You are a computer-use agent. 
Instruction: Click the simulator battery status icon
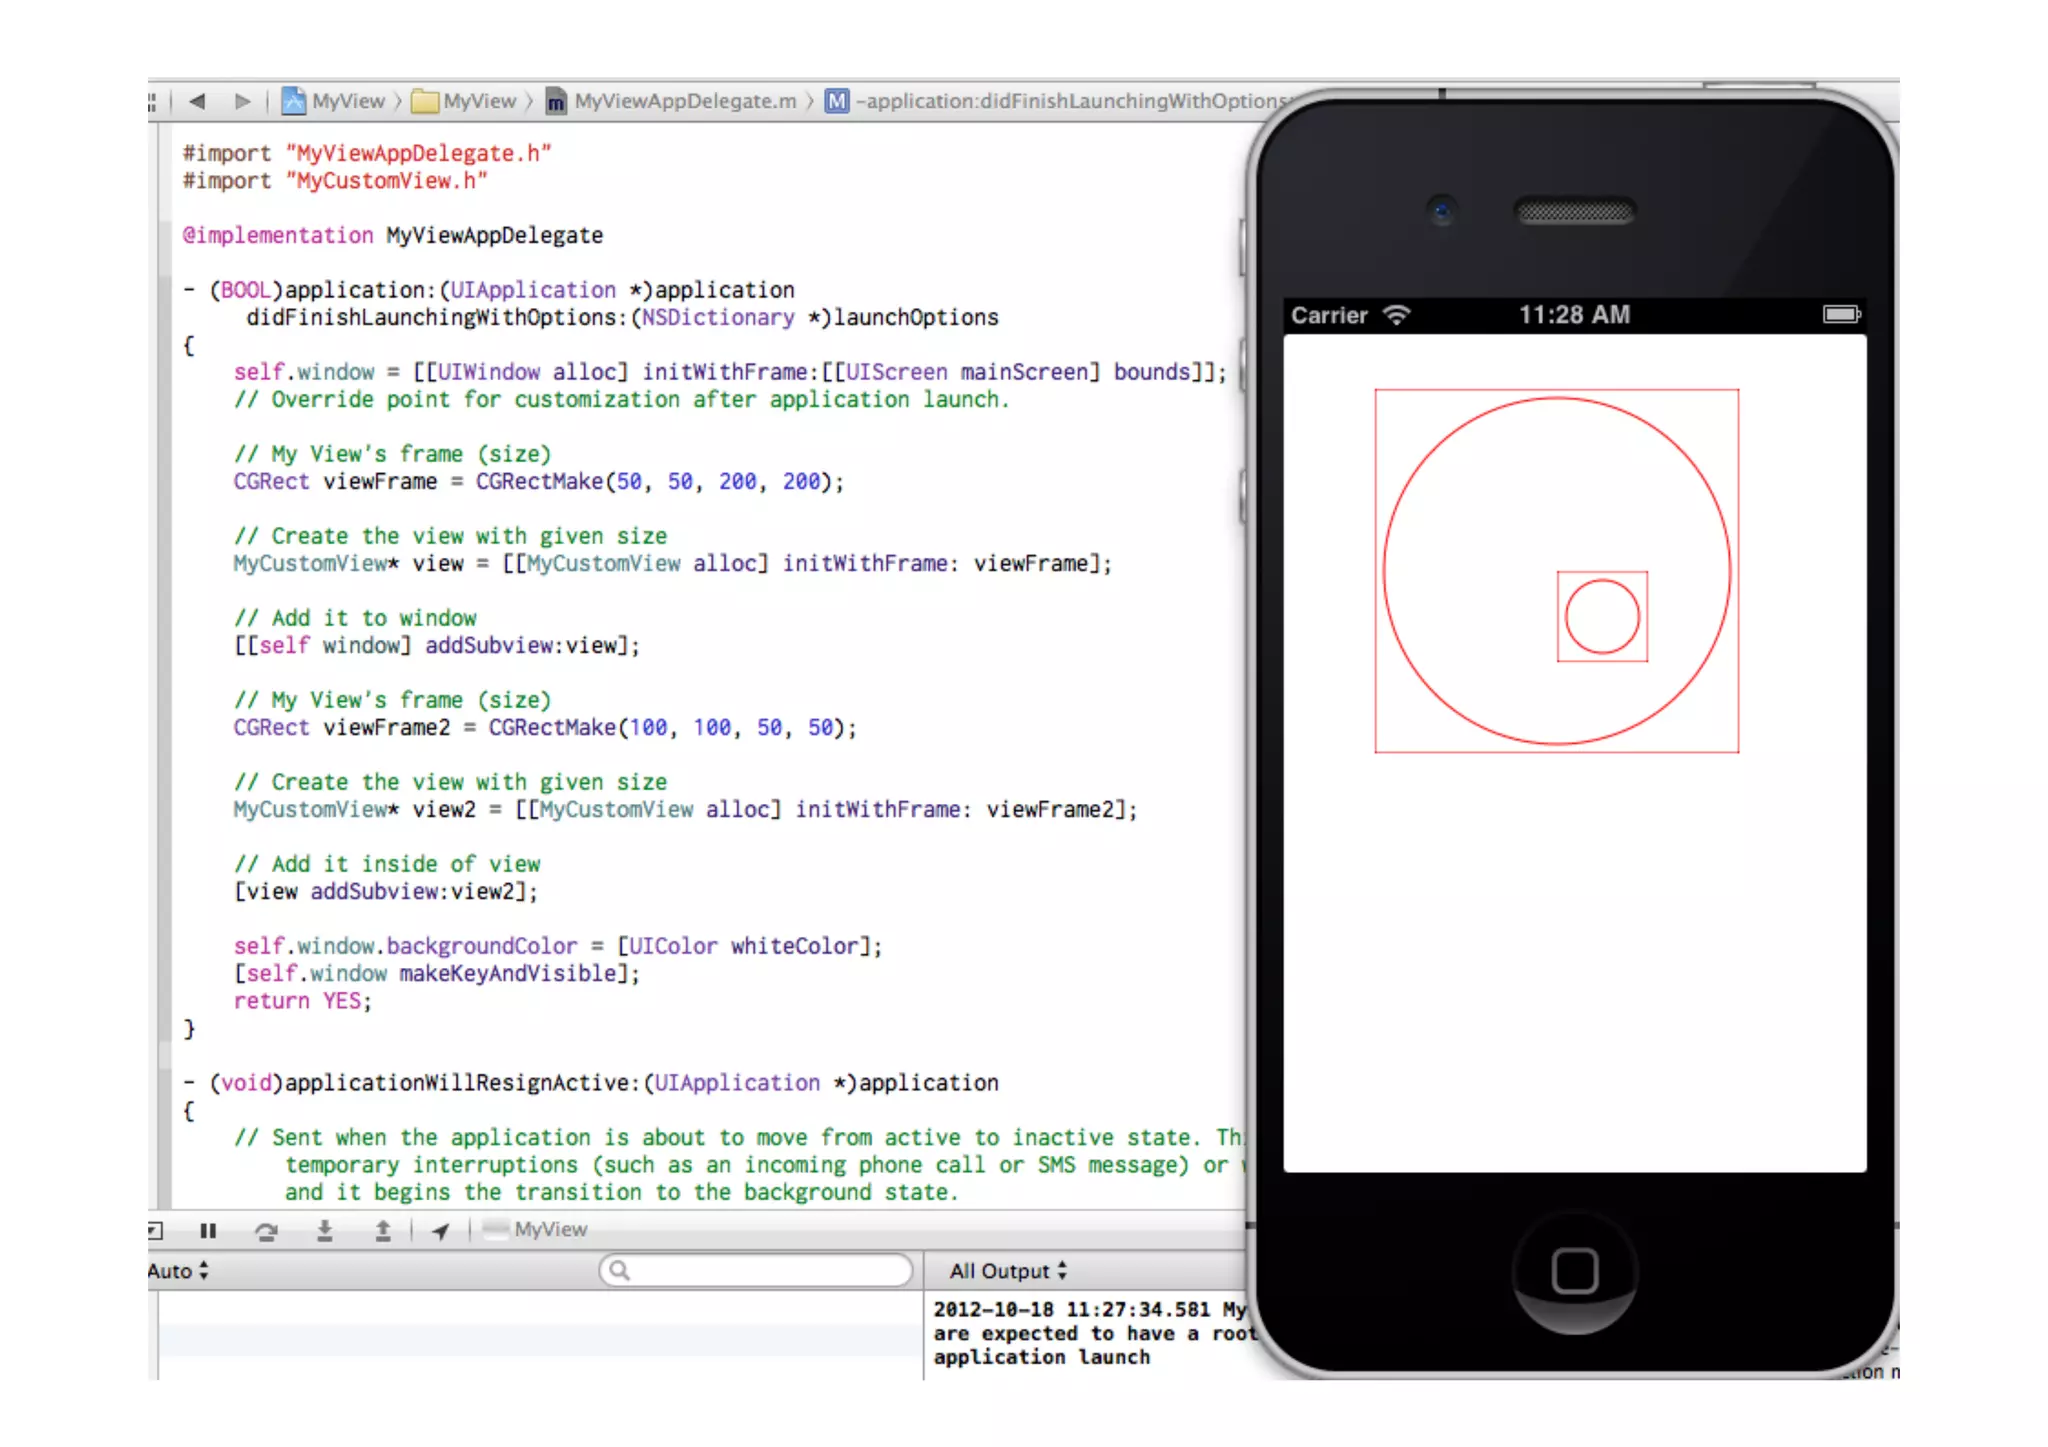click(x=1840, y=315)
